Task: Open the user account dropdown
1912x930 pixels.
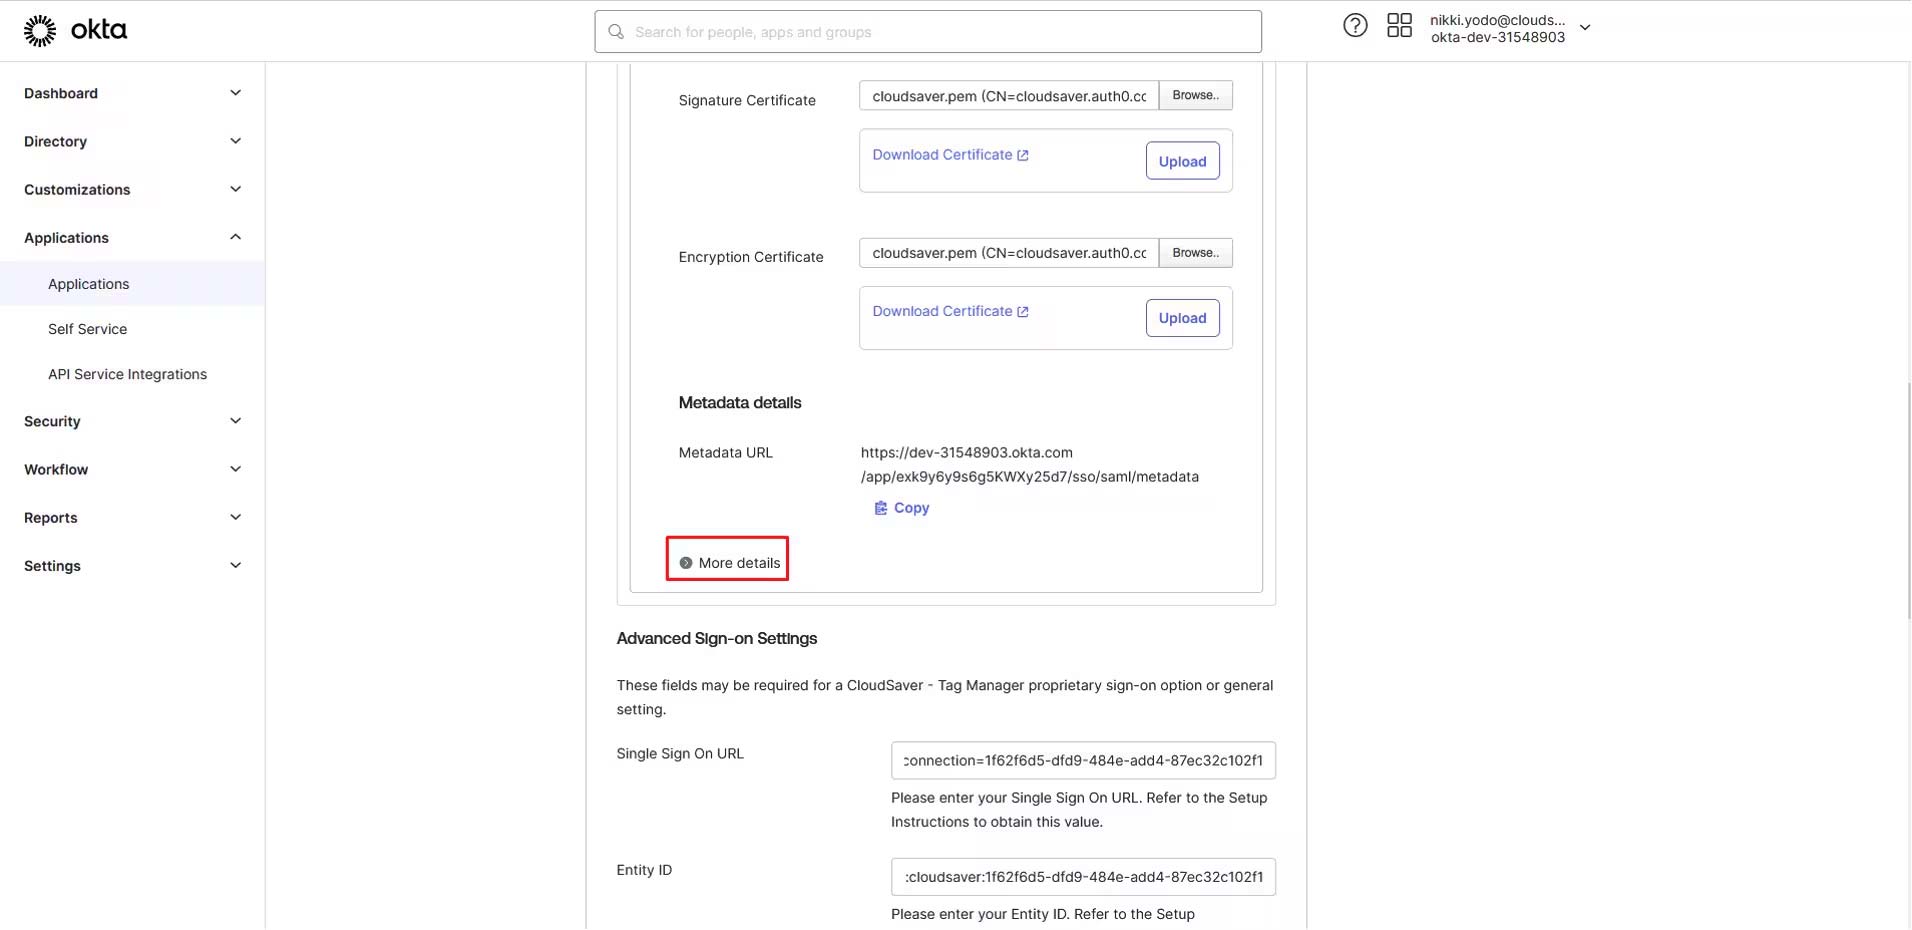Action: tap(1584, 28)
